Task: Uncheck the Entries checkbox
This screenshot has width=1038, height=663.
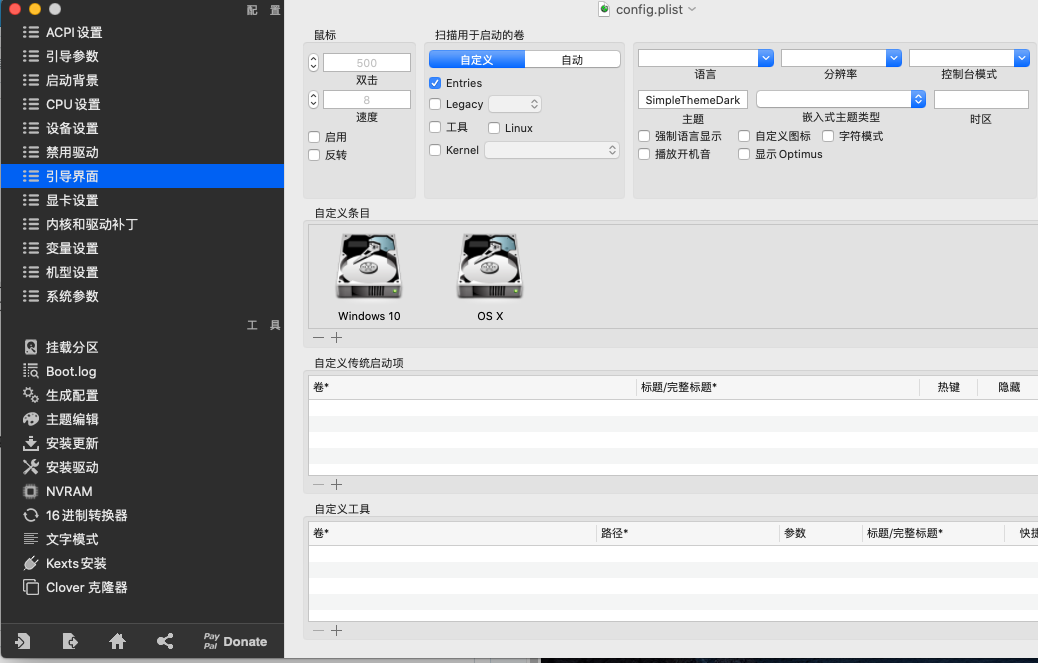Action: coord(435,83)
